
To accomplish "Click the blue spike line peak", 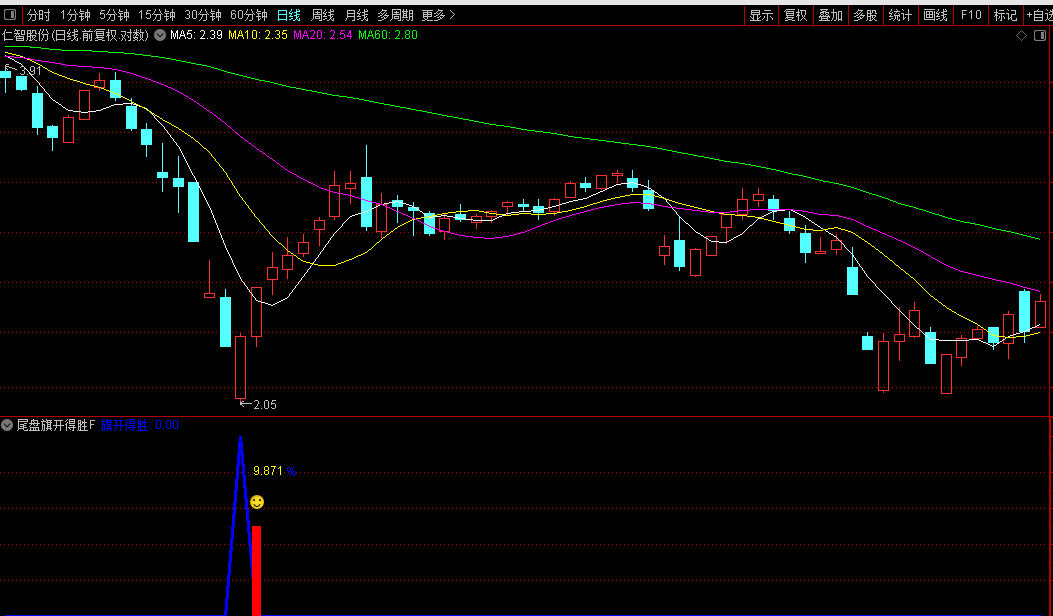I will click(x=240, y=439).
